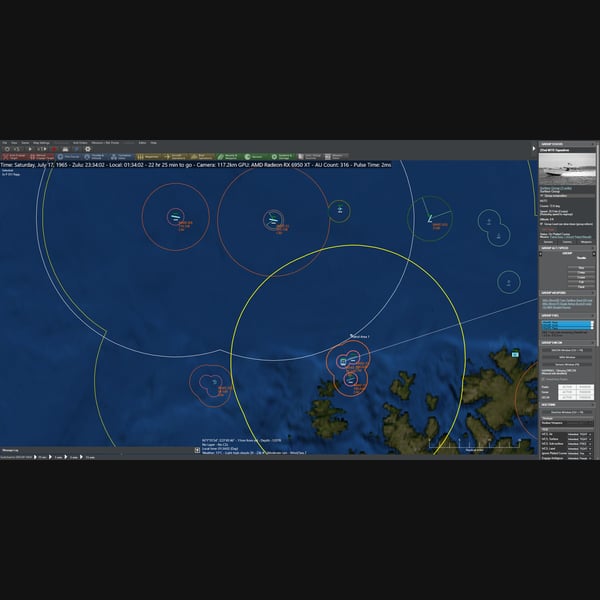
Task: Collapse the Group Fuel section arrow
Action: pyautogui.click(x=593, y=316)
